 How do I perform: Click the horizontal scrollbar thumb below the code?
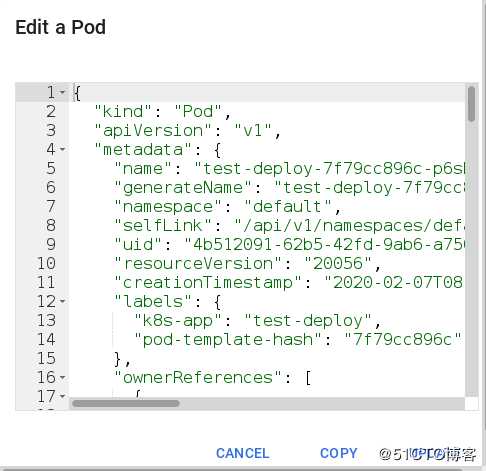pyautogui.click(x=126, y=404)
